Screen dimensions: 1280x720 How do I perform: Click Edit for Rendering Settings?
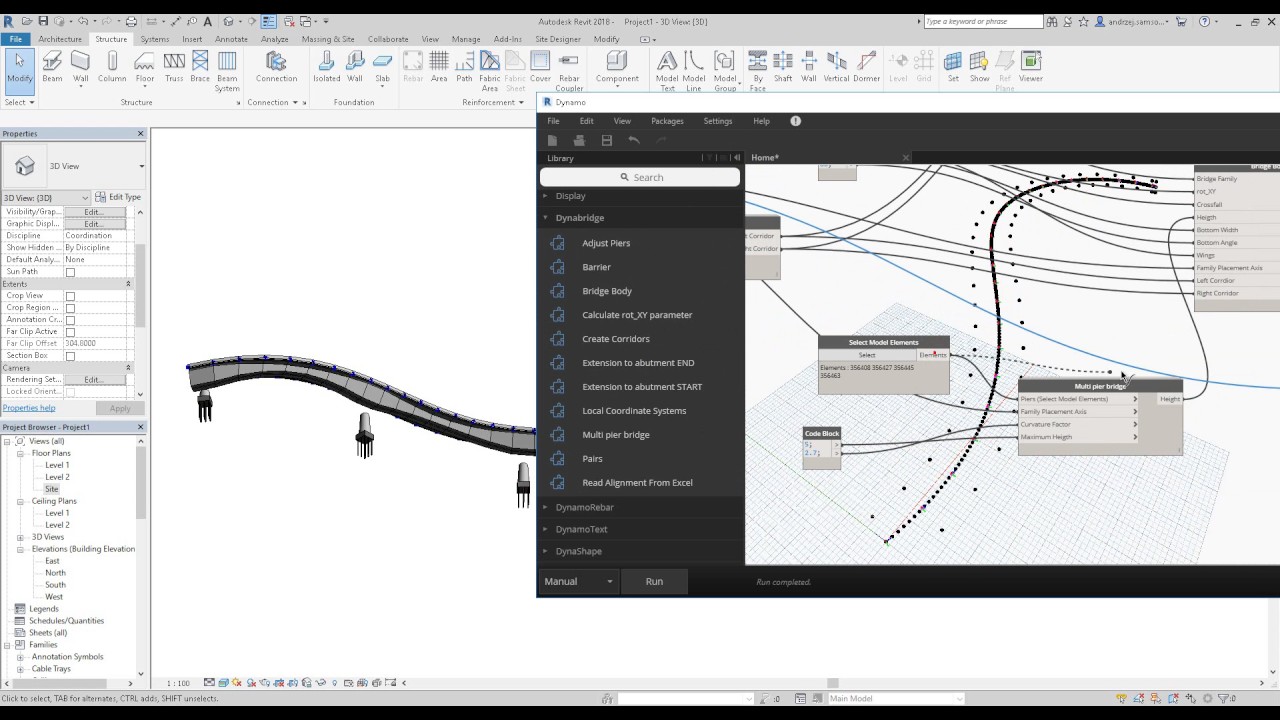tap(95, 380)
